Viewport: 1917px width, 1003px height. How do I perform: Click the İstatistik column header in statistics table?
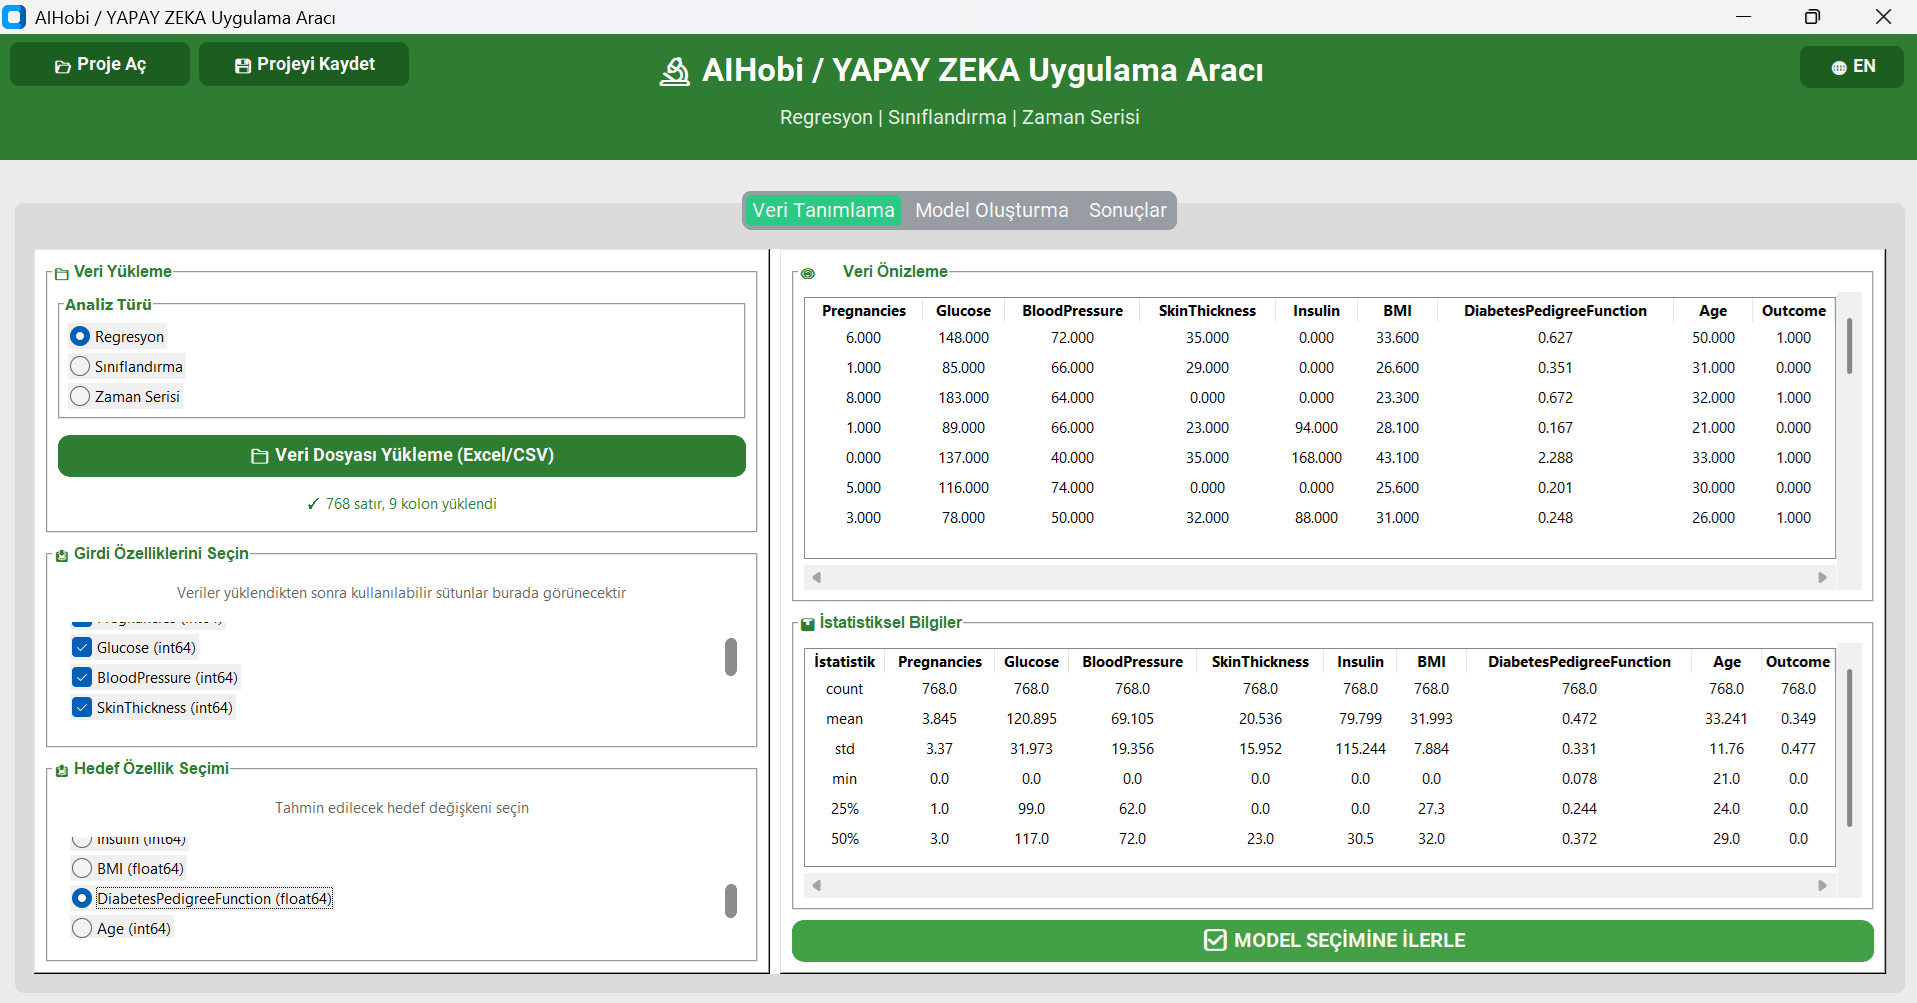click(x=844, y=662)
